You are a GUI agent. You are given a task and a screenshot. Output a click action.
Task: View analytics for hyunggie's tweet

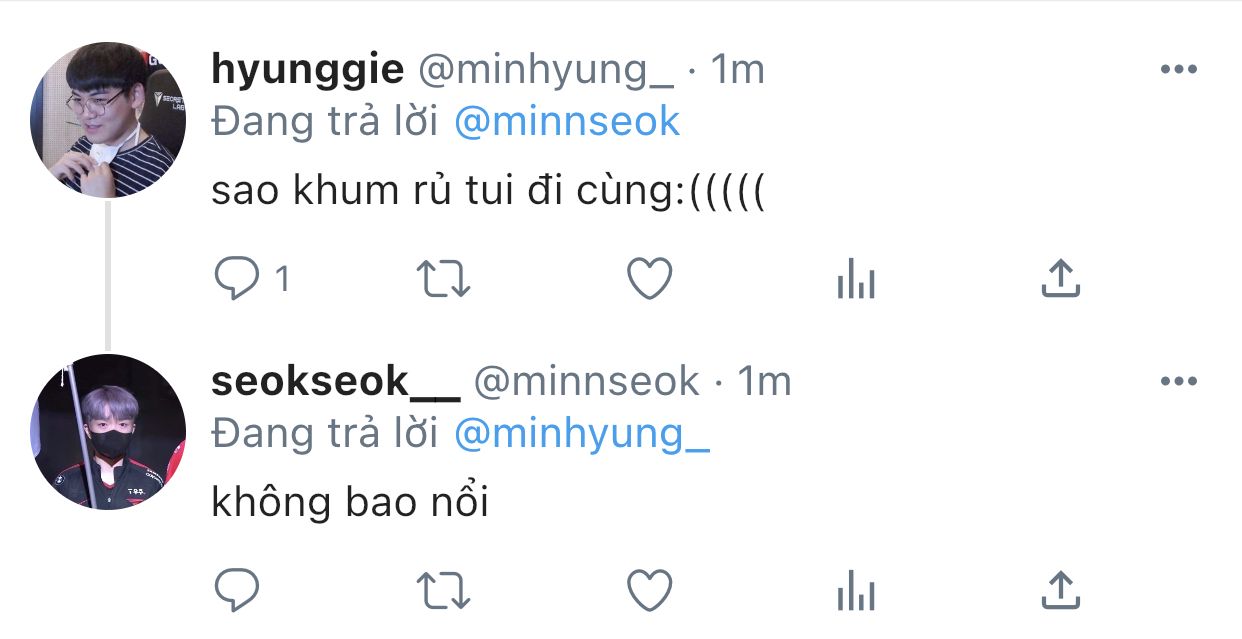point(855,279)
